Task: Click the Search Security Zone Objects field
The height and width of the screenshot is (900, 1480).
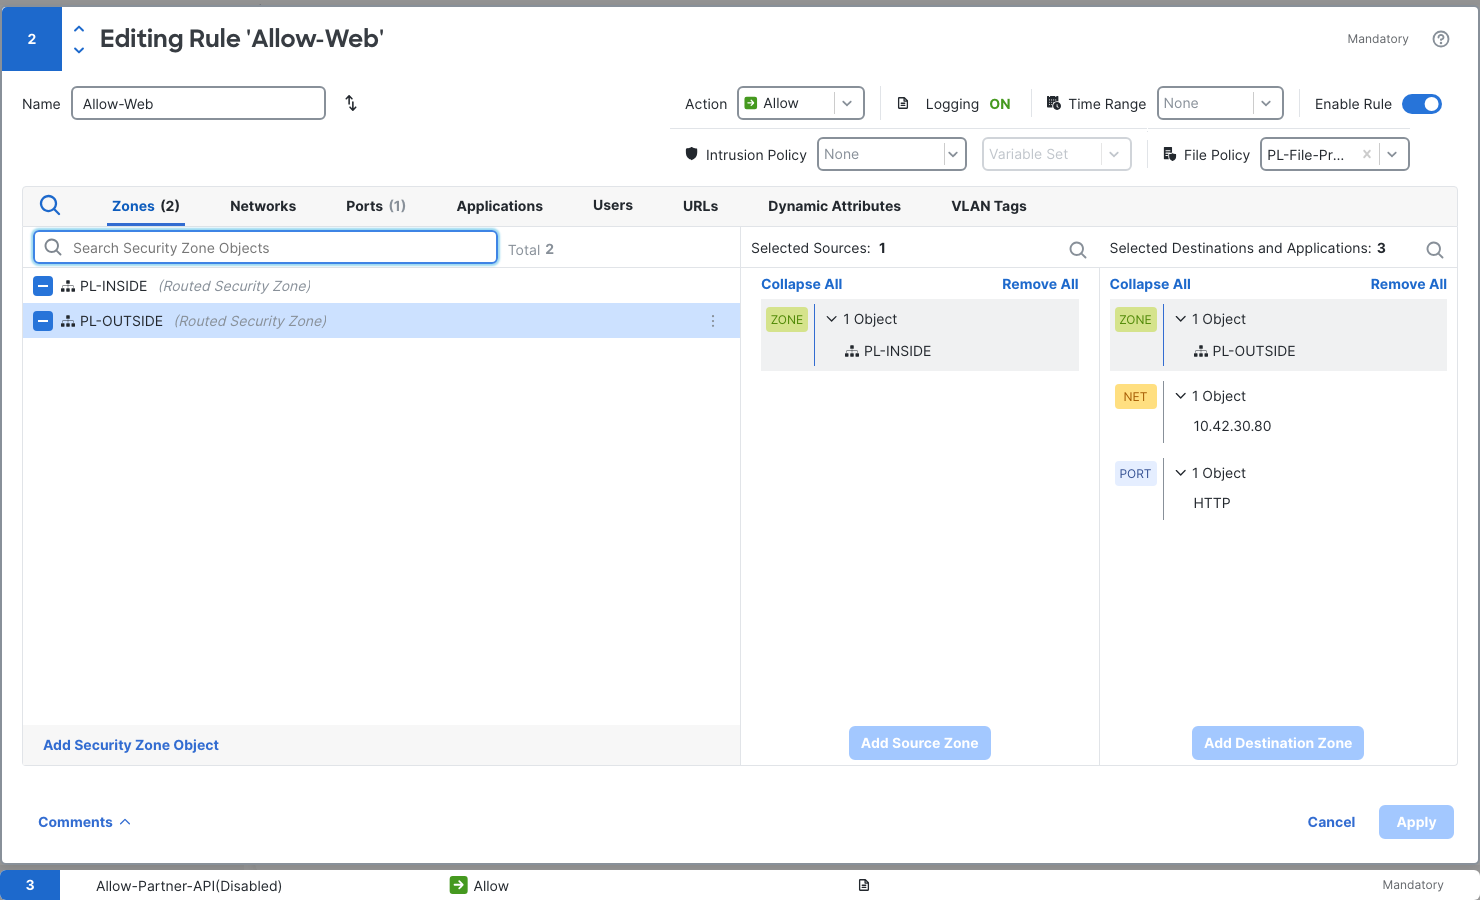Action: click(265, 248)
